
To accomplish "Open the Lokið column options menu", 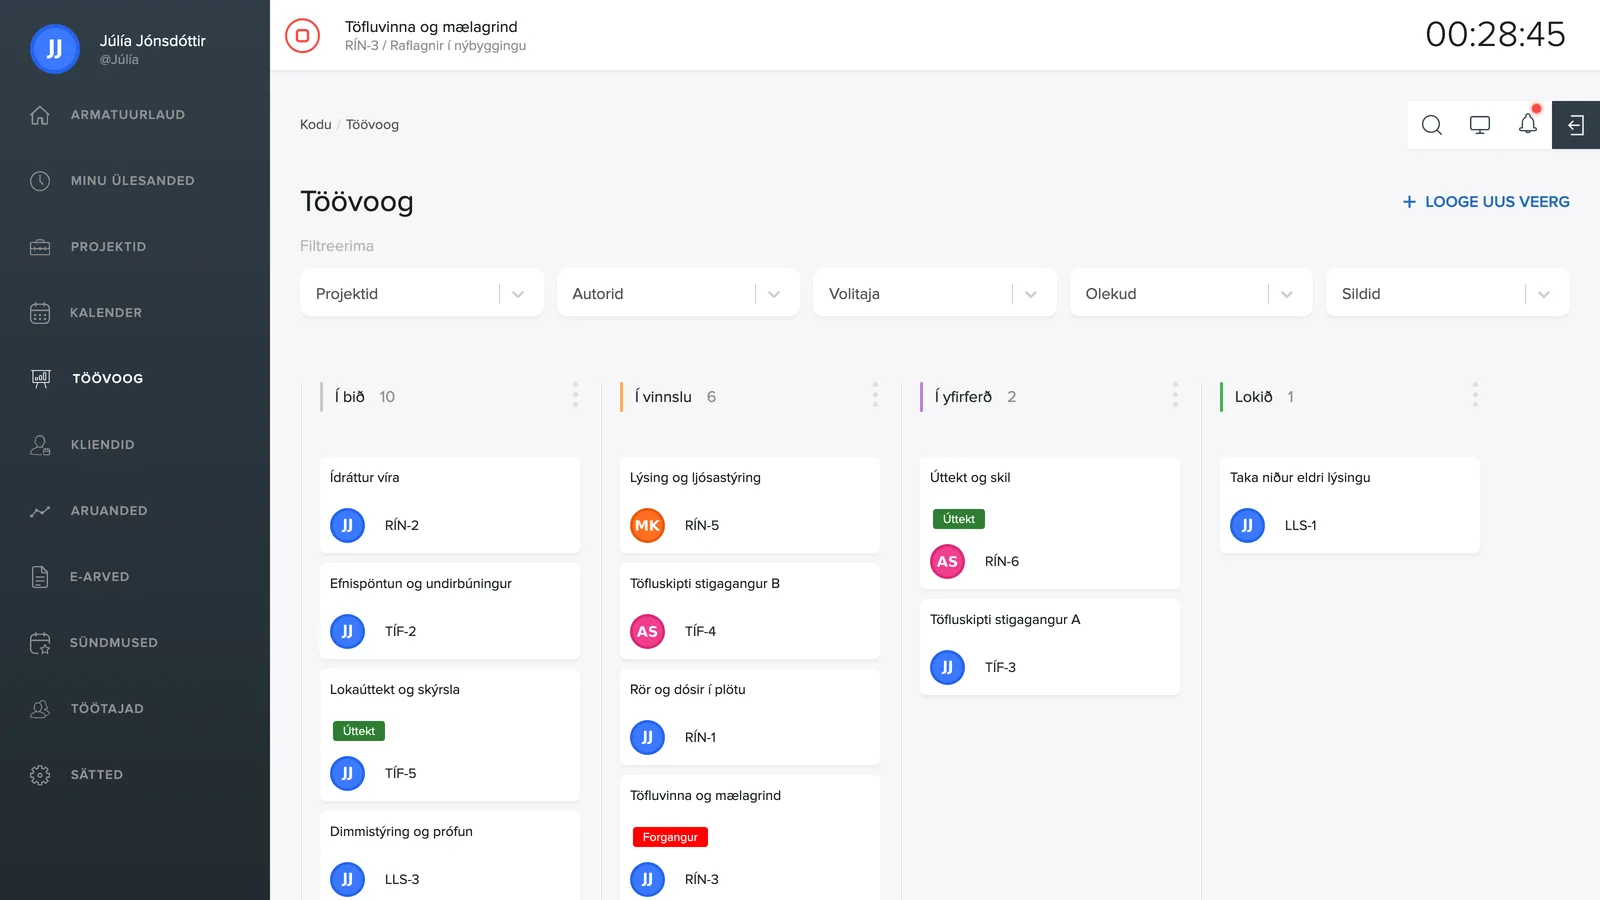I will click(x=1475, y=395).
